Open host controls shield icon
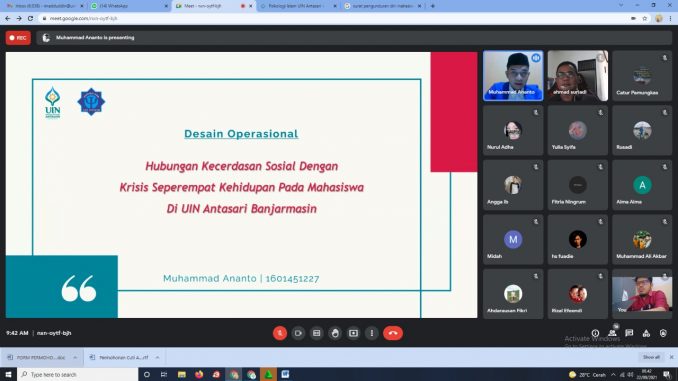The height and width of the screenshot is (381, 678). 663,333
